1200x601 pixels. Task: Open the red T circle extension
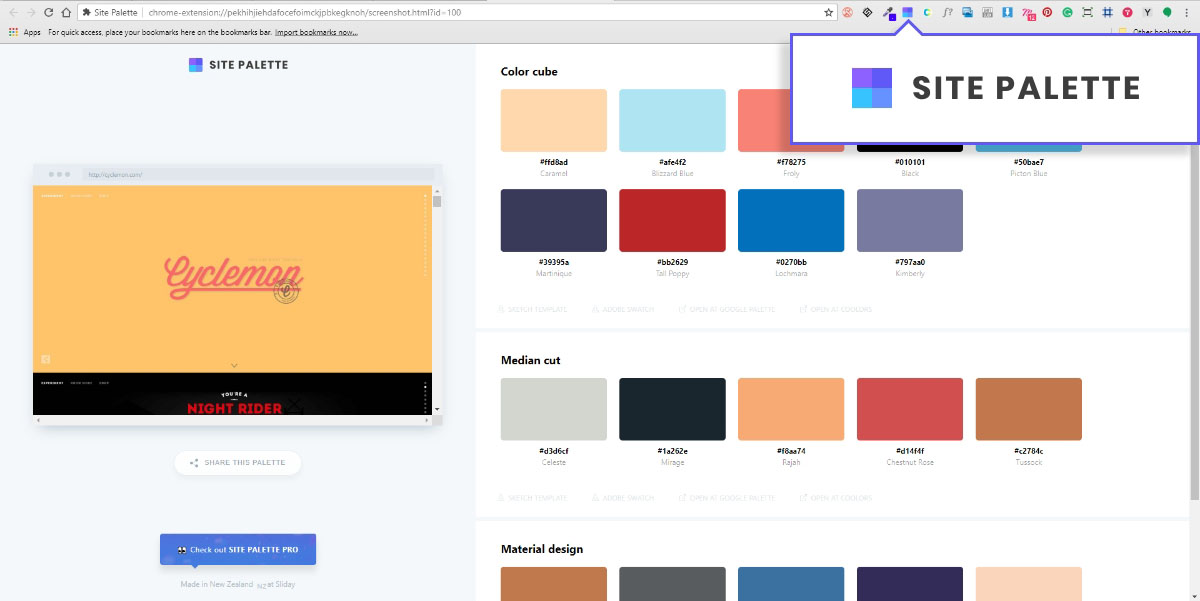click(x=1128, y=13)
